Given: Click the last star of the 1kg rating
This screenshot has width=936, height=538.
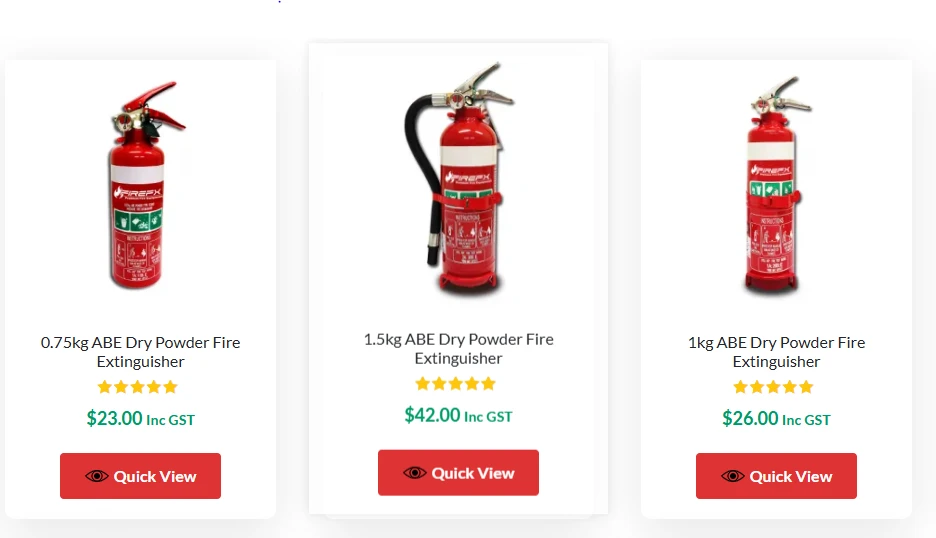Looking at the screenshot, I should pyautogui.click(x=806, y=387).
